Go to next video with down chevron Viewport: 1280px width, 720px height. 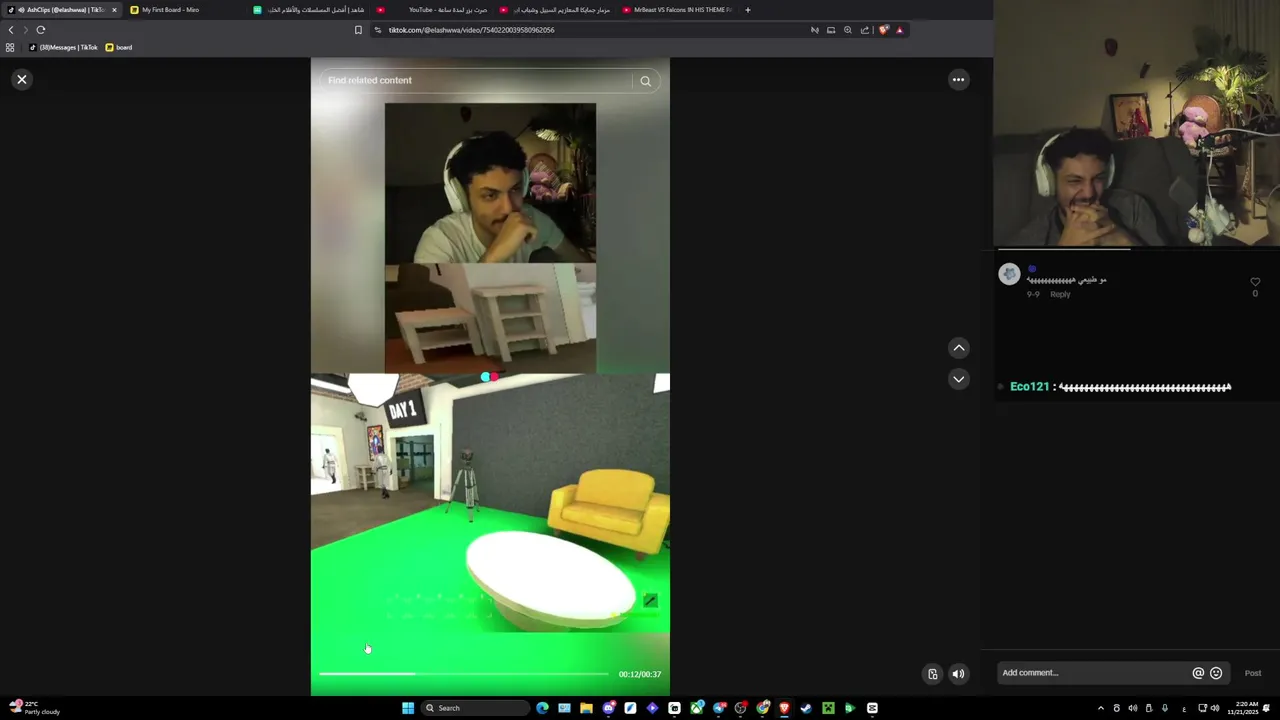pos(958,379)
